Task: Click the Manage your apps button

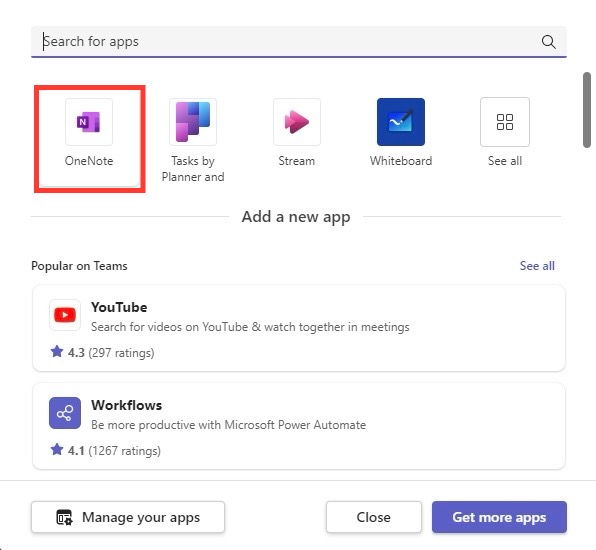Action: [x=128, y=517]
